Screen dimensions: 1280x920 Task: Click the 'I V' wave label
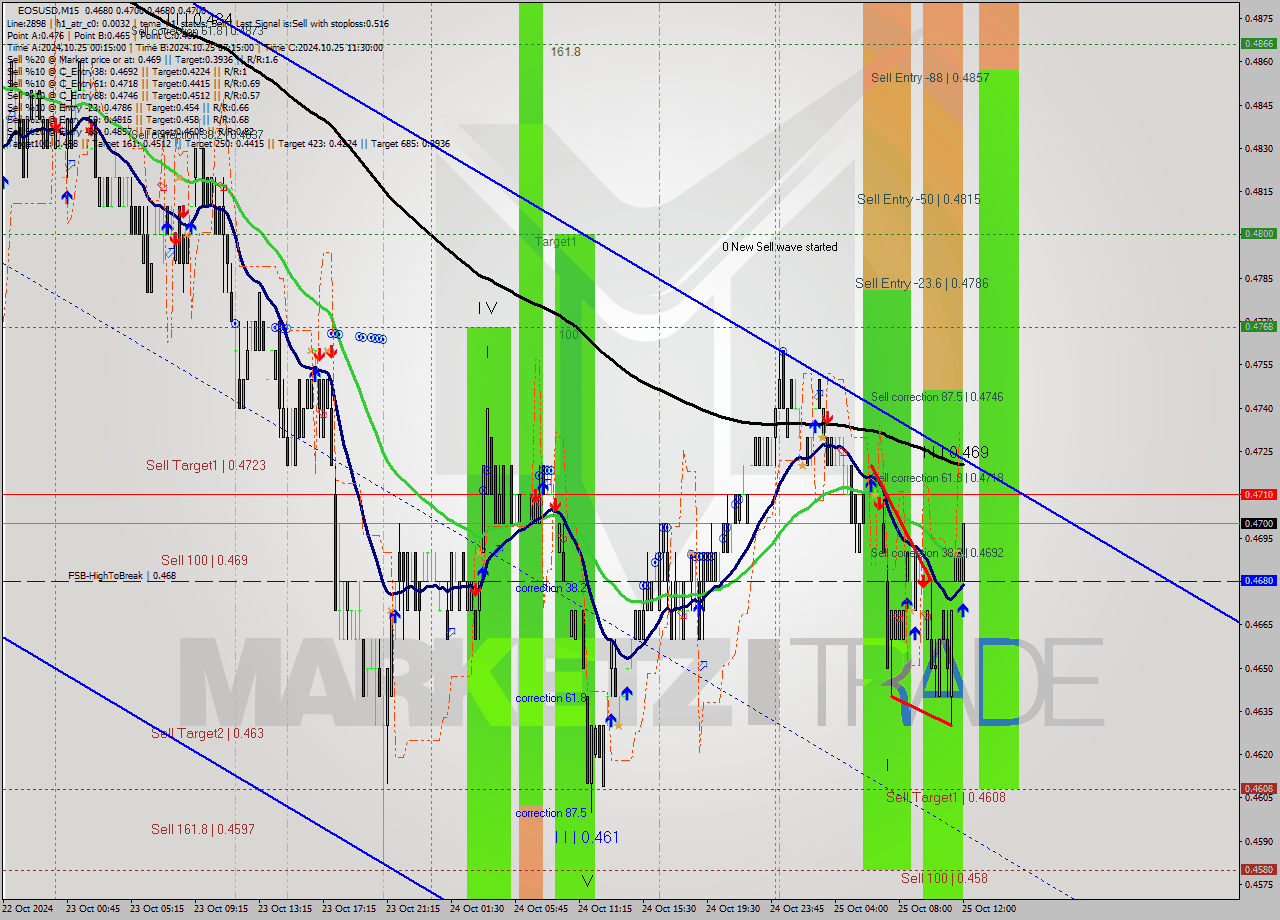(487, 309)
